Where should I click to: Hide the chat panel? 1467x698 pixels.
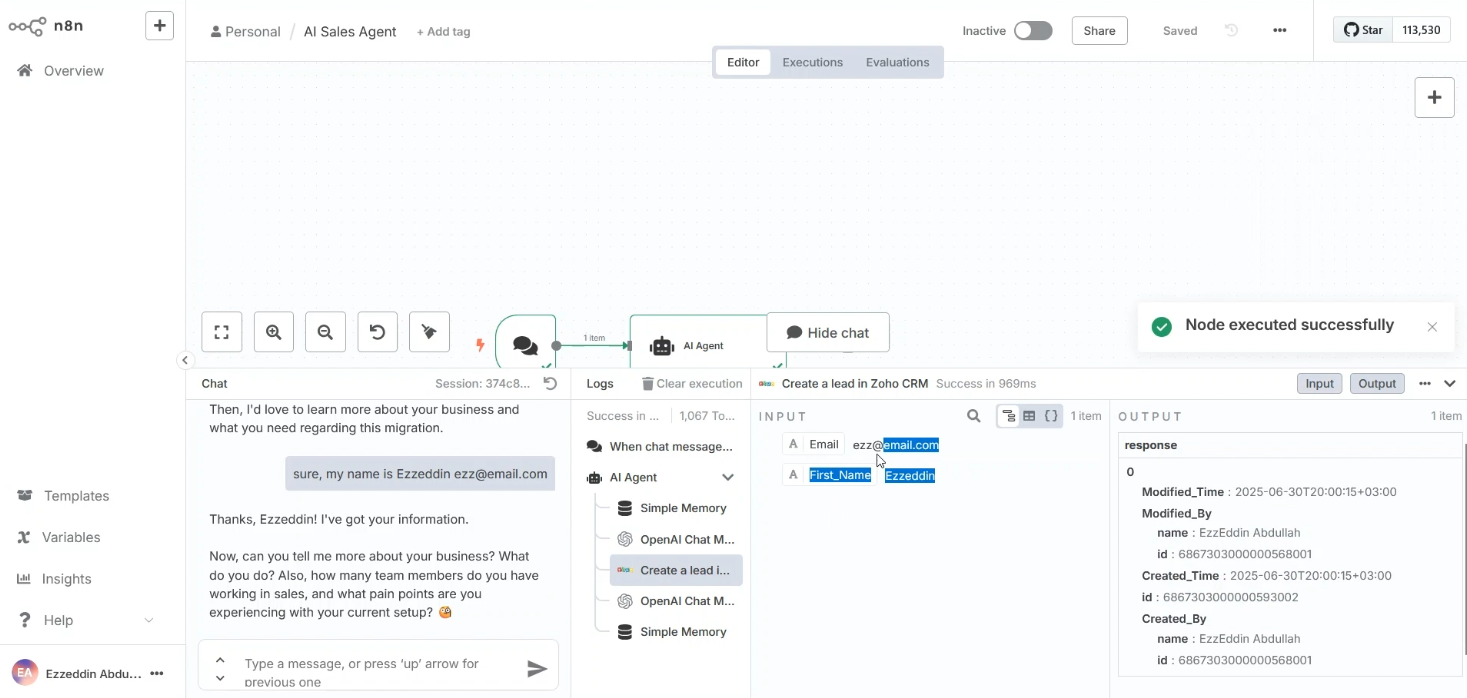pyautogui.click(x=828, y=333)
